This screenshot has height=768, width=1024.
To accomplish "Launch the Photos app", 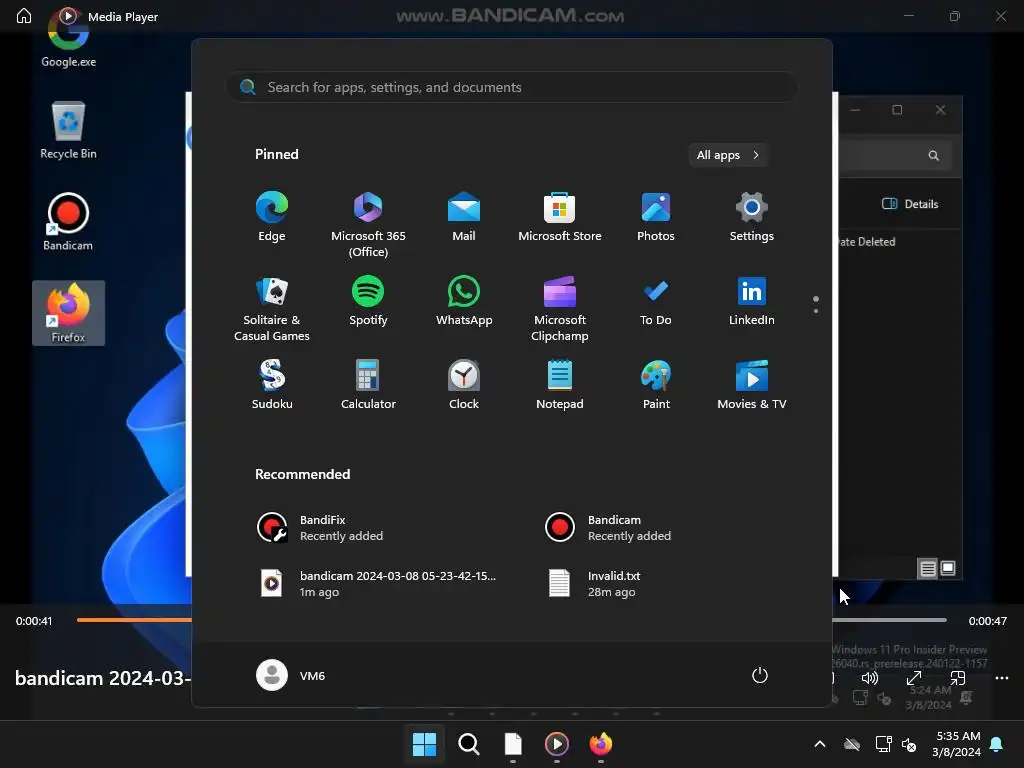I will pos(656,217).
